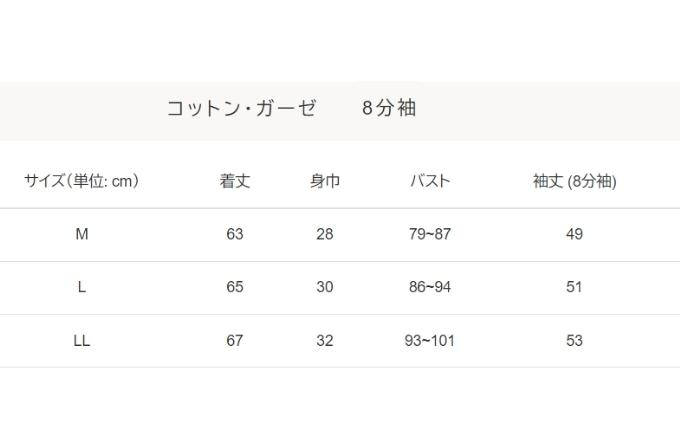680x421 pixels.
Task: Click the LL size row label
Action: point(82,341)
